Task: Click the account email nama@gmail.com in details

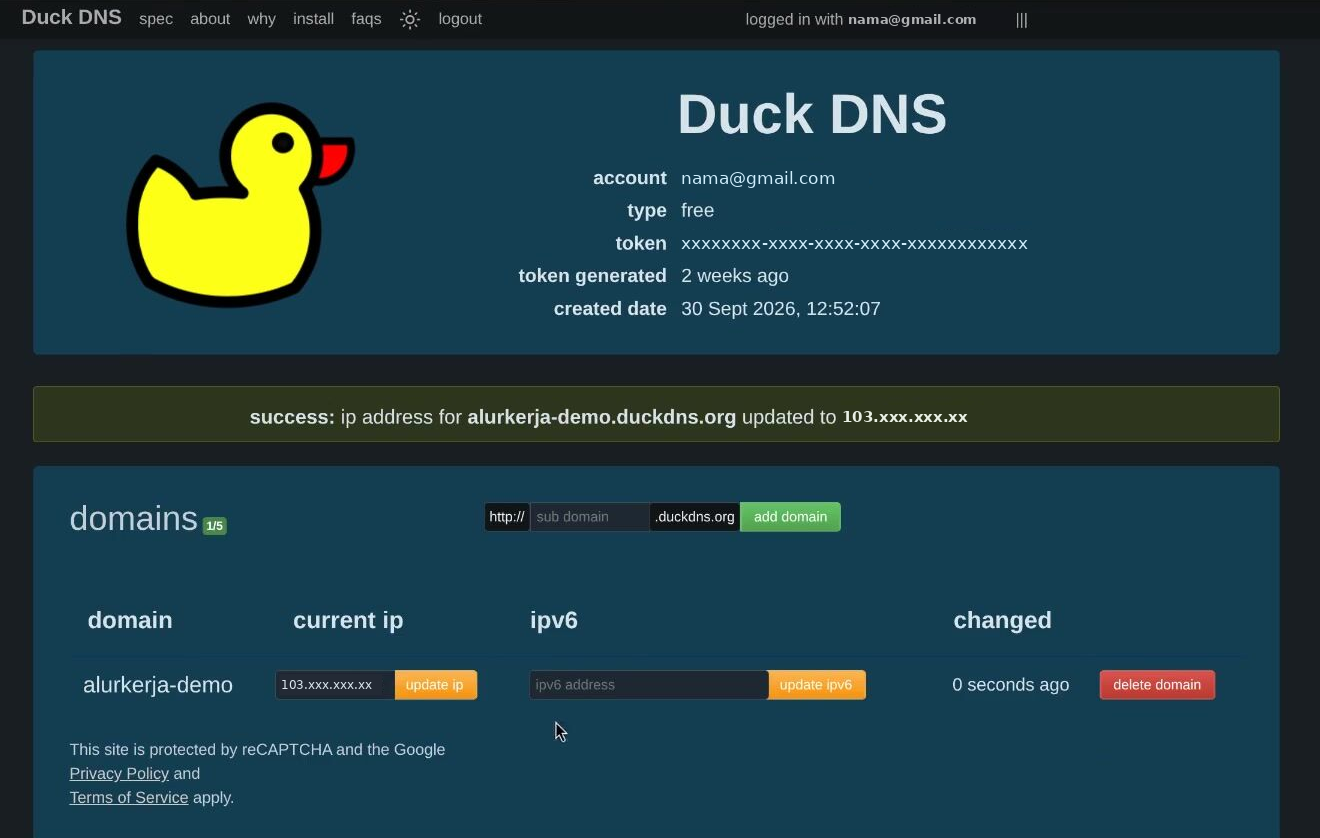Action: point(758,178)
